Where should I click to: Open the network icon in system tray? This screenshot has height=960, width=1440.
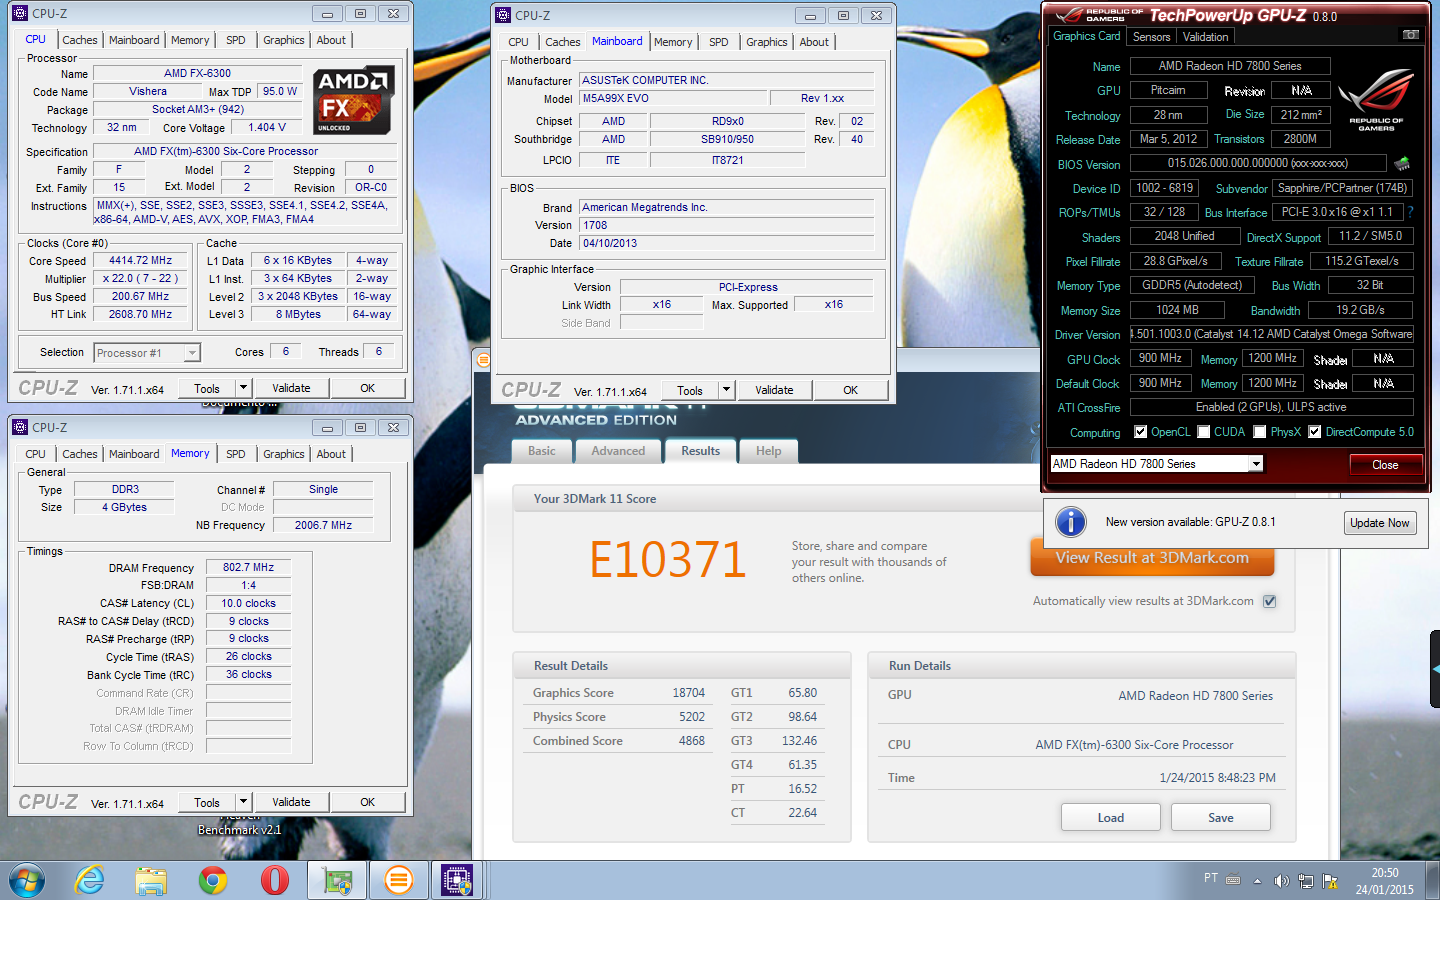(1305, 881)
